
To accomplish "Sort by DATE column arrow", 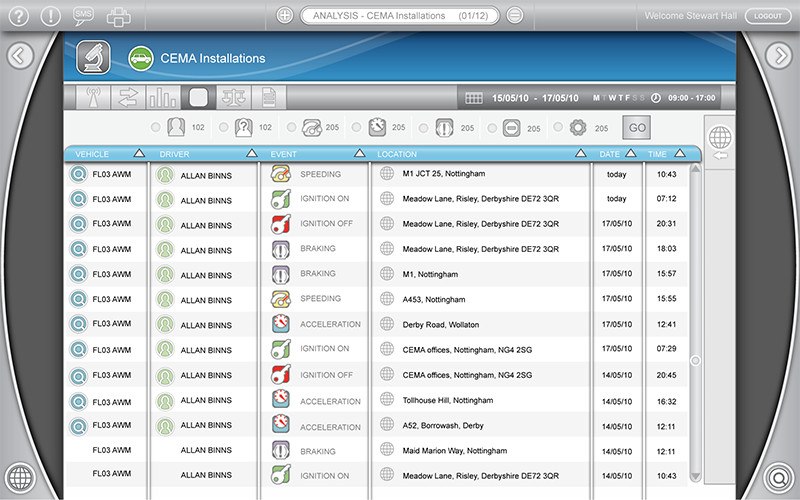I will coord(631,153).
